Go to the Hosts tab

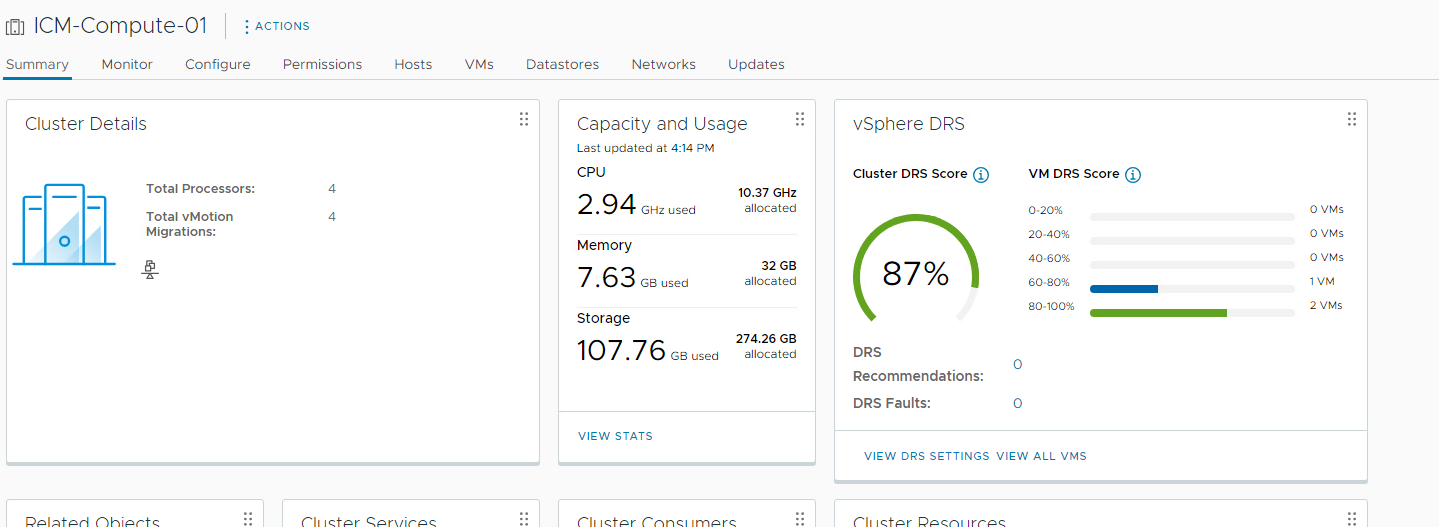coord(413,64)
